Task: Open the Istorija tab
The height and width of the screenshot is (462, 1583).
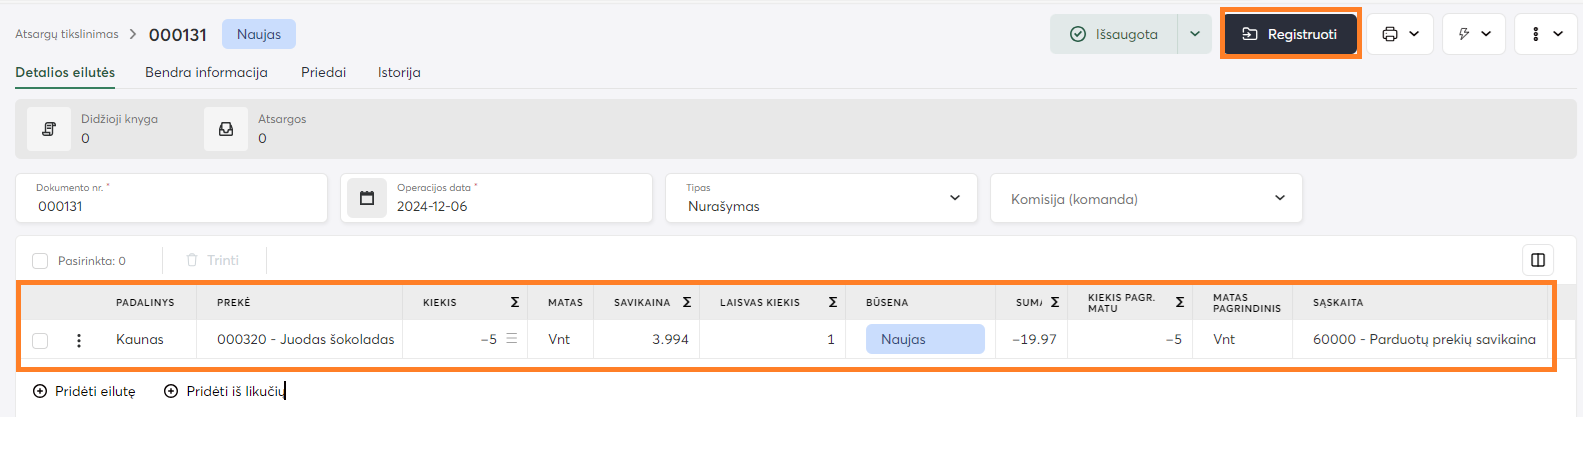Action: (399, 72)
